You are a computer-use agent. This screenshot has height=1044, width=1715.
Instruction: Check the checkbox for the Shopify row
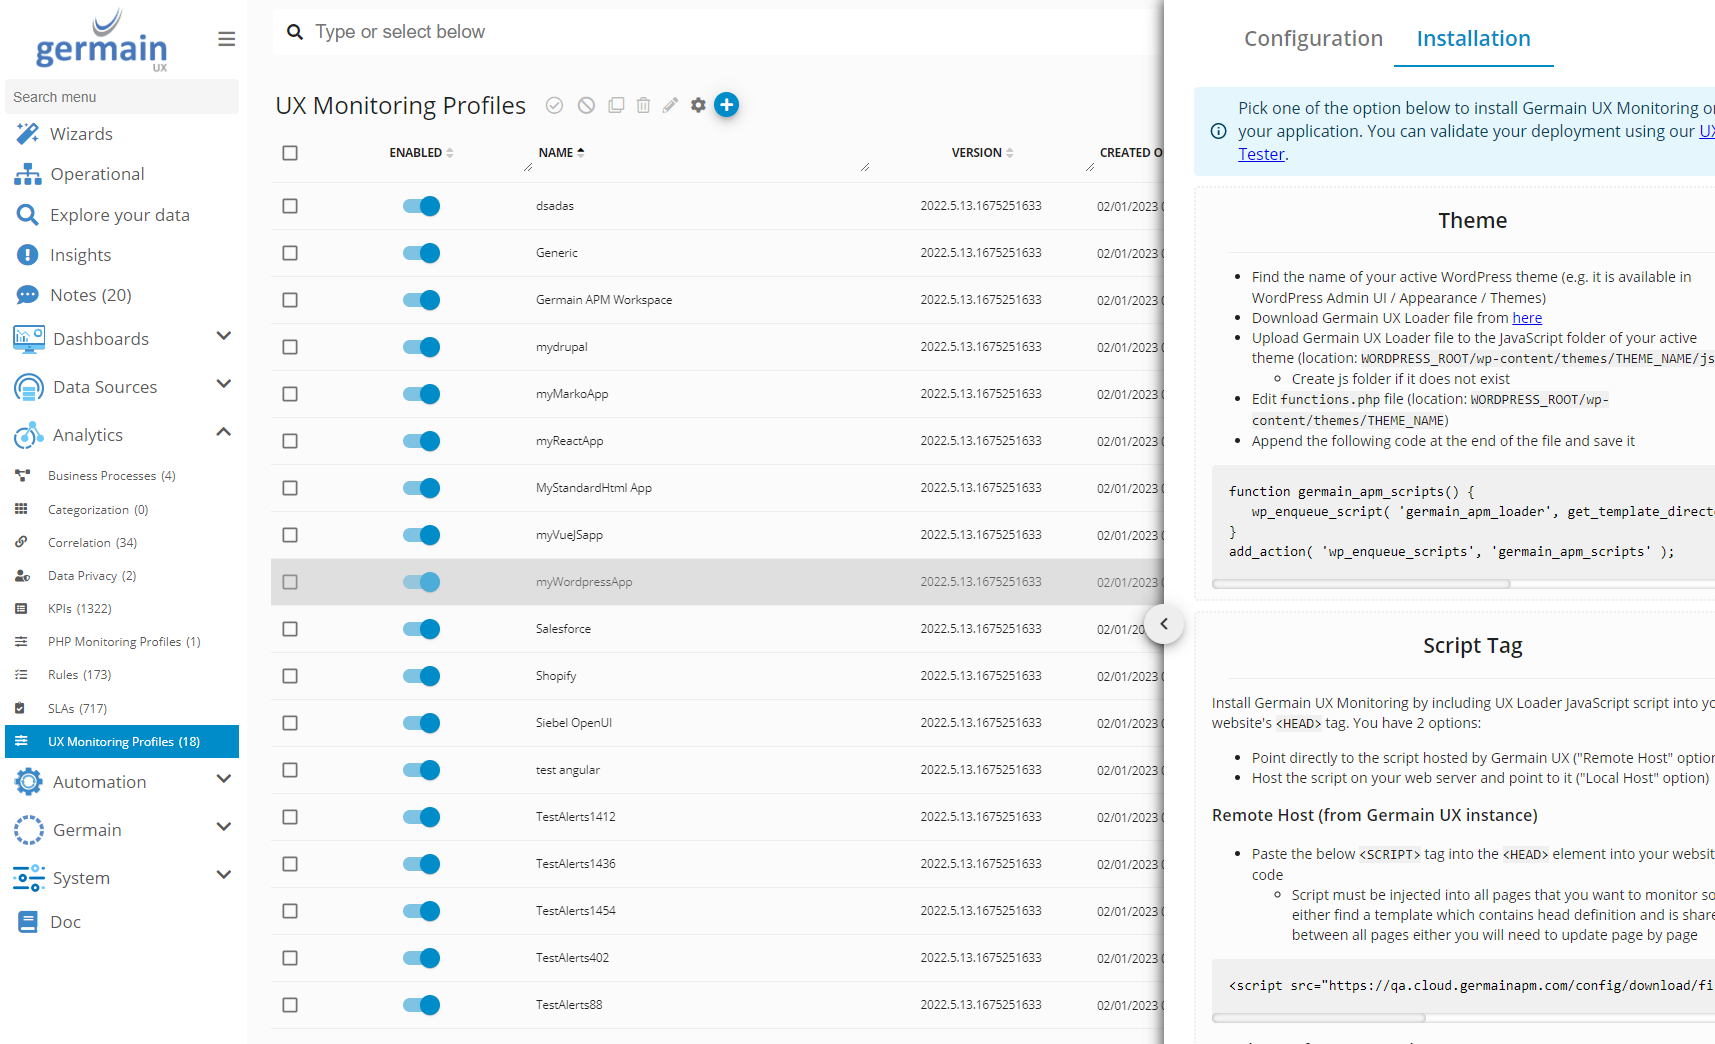290,676
